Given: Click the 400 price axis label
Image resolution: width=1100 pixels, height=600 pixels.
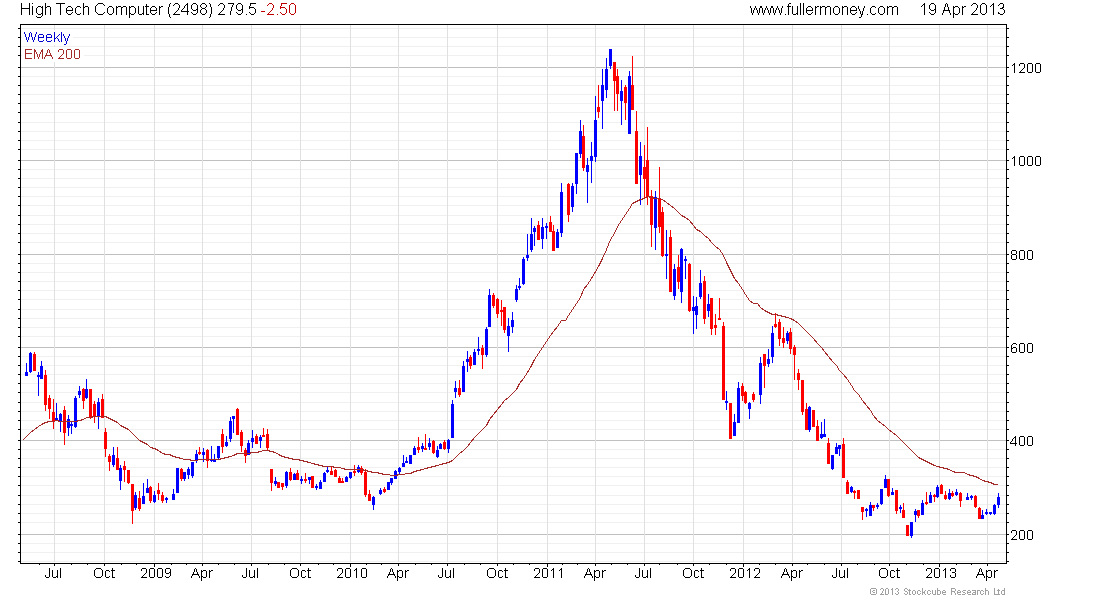Looking at the screenshot, I should click(1021, 442).
